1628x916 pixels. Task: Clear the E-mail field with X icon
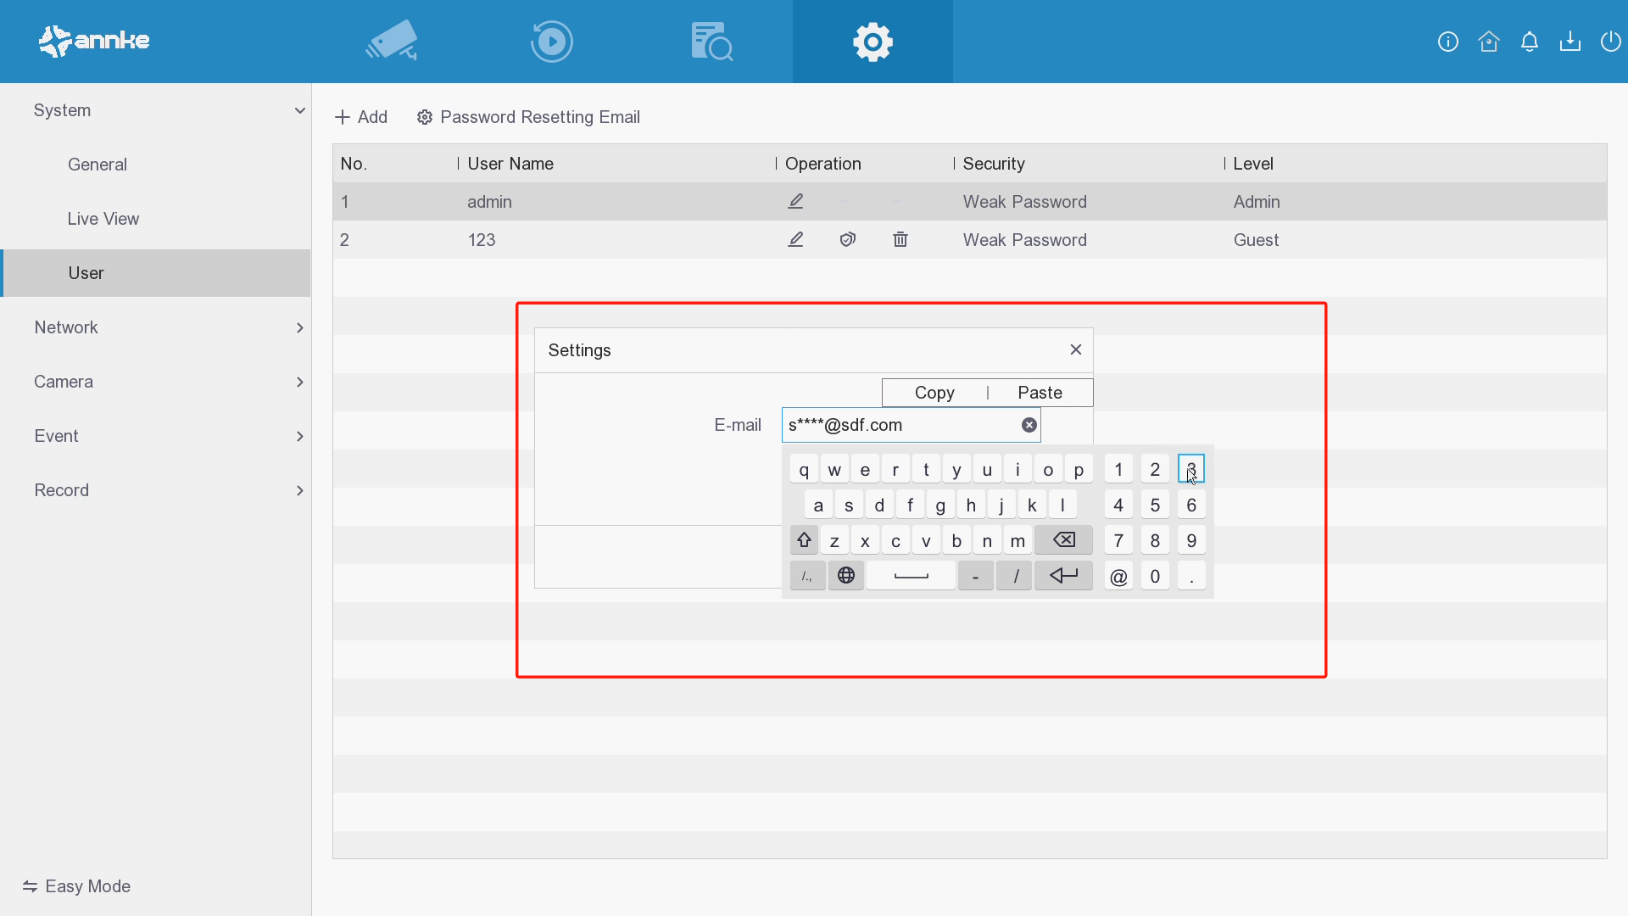pos(1029,425)
